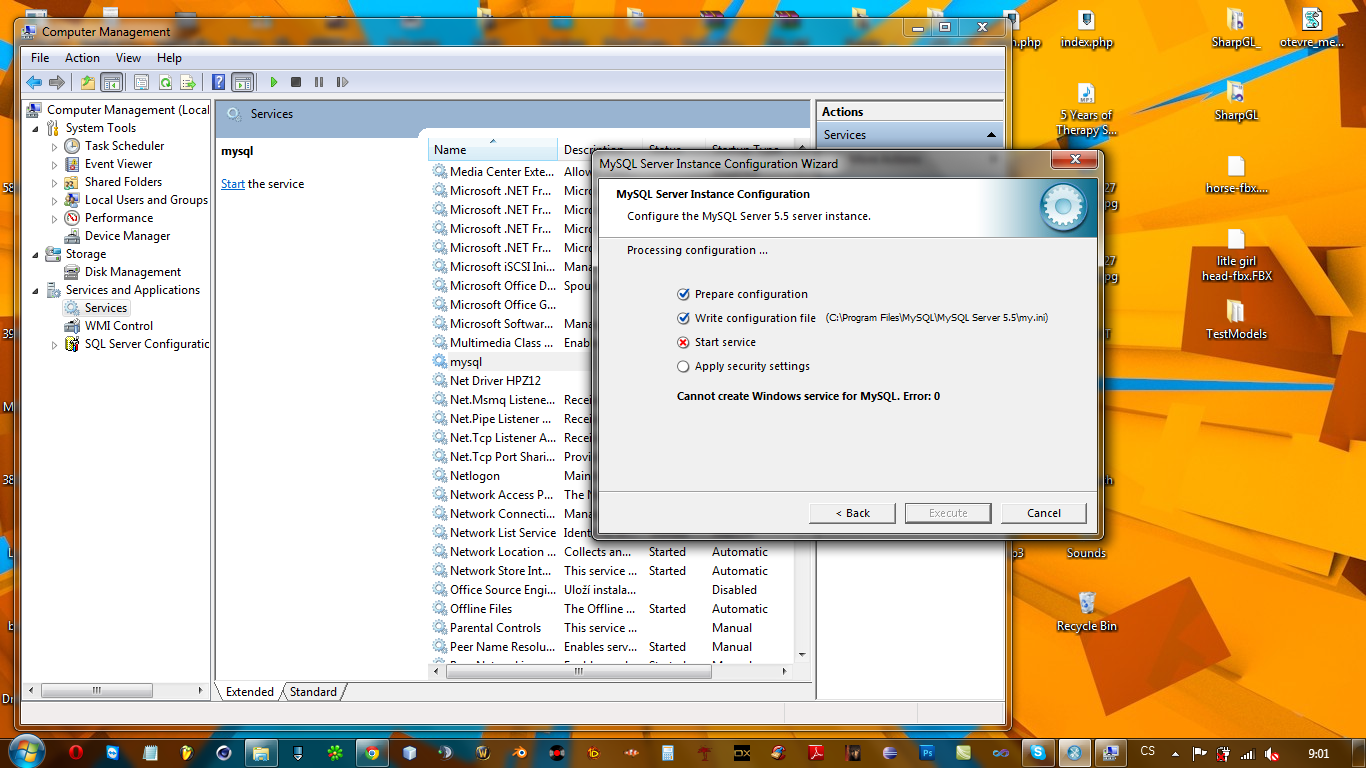This screenshot has height=768, width=1366.
Task: Click the Export List toolbar icon
Action: point(188,82)
